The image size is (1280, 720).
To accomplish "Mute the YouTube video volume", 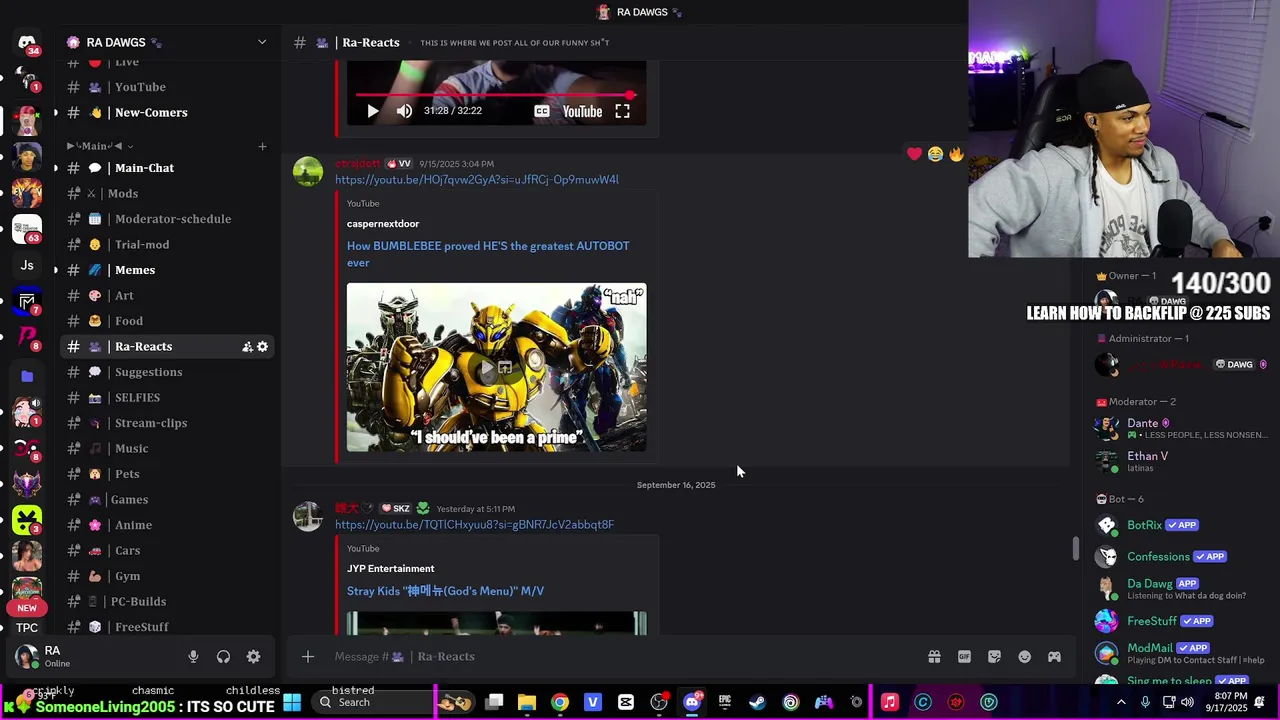I will click(x=404, y=111).
